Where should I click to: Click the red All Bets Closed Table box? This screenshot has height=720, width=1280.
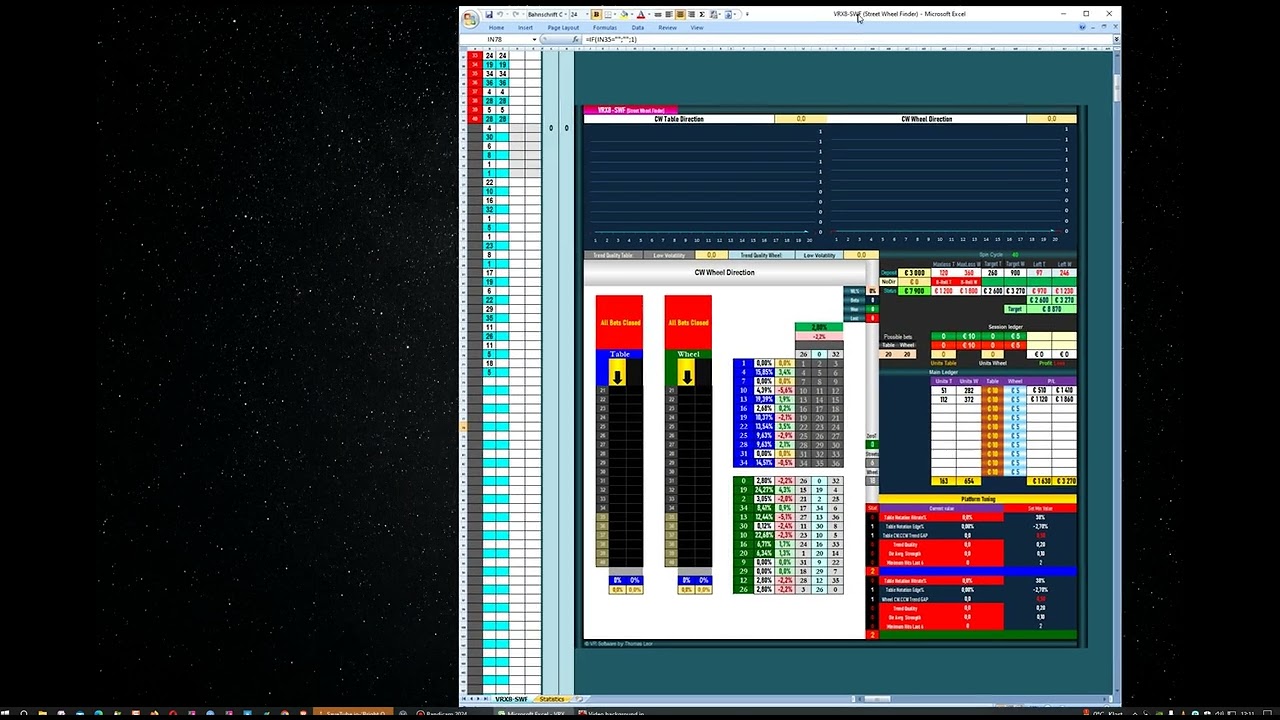point(619,322)
